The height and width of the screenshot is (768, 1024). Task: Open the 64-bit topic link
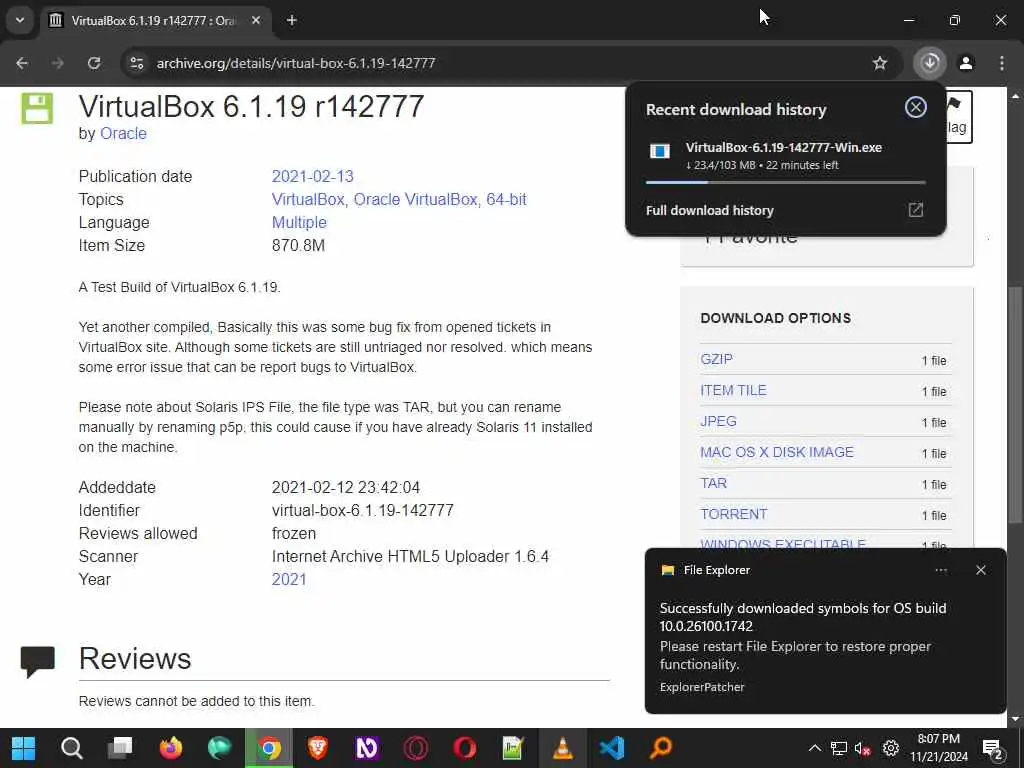(x=506, y=199)
